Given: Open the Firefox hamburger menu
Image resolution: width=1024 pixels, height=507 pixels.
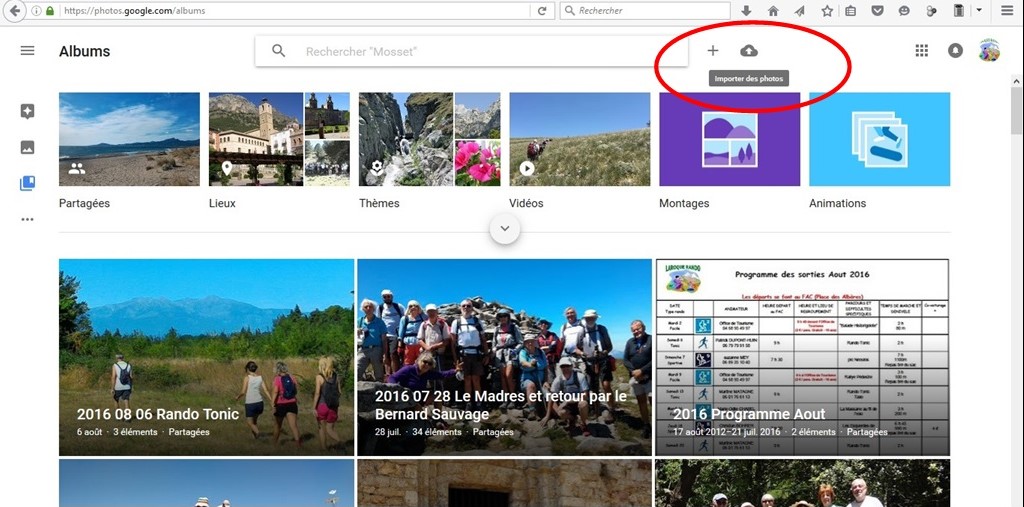Looking at the screenshot, I should pos(1006,11).
